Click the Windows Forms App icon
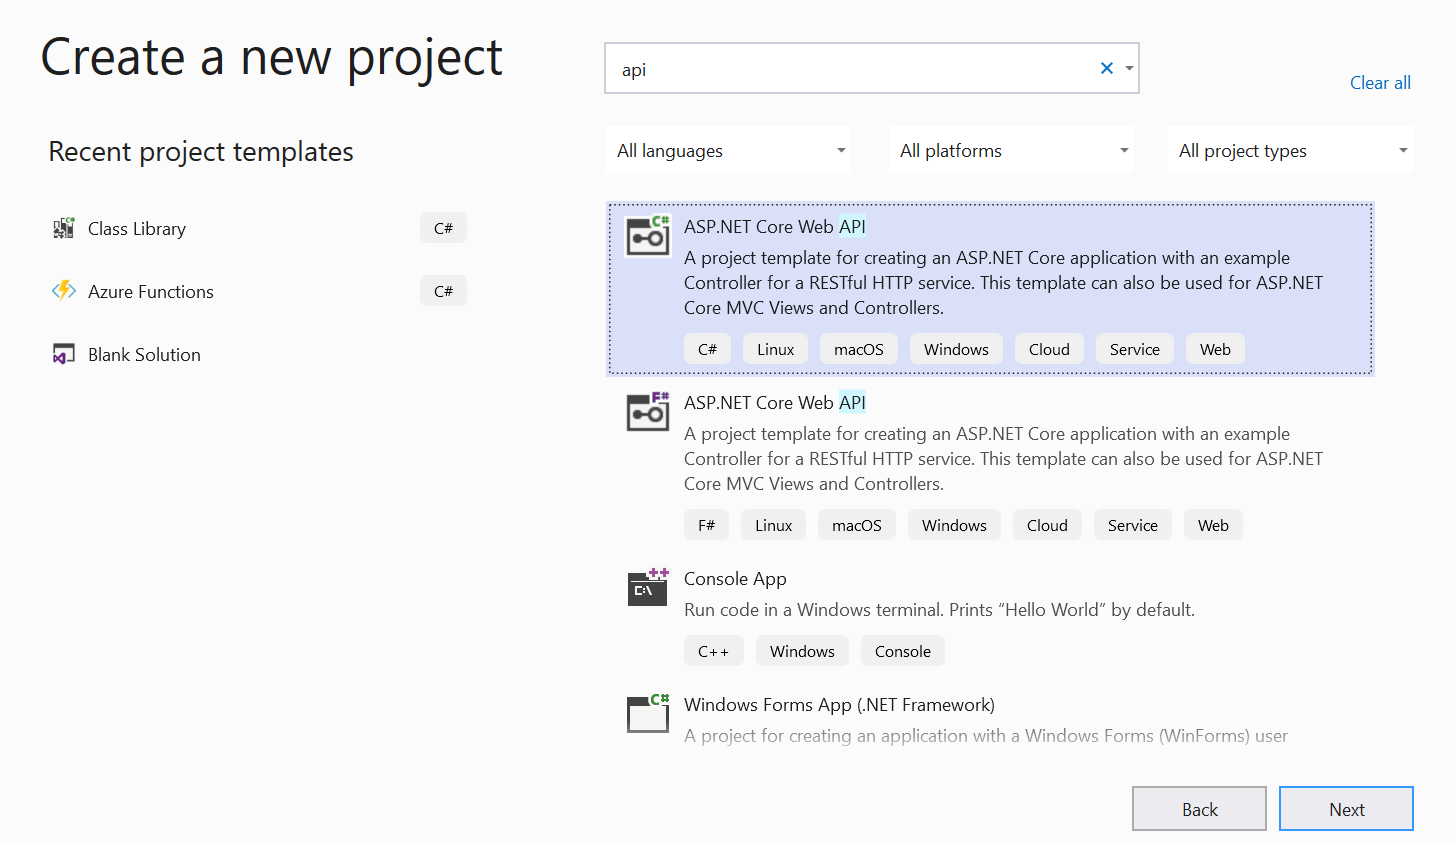Screen dimensions: 1456x844 pos(648,713)
